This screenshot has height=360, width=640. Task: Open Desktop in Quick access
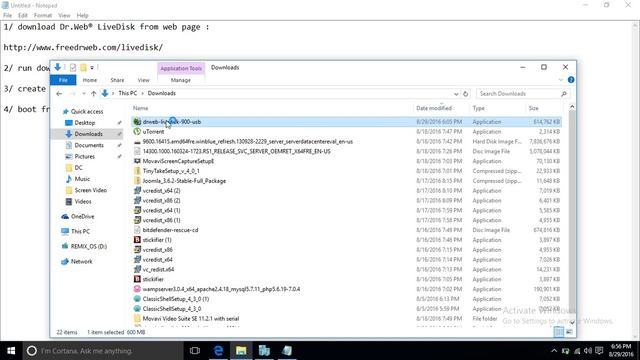pyautogui.click(x=84, y=122)
